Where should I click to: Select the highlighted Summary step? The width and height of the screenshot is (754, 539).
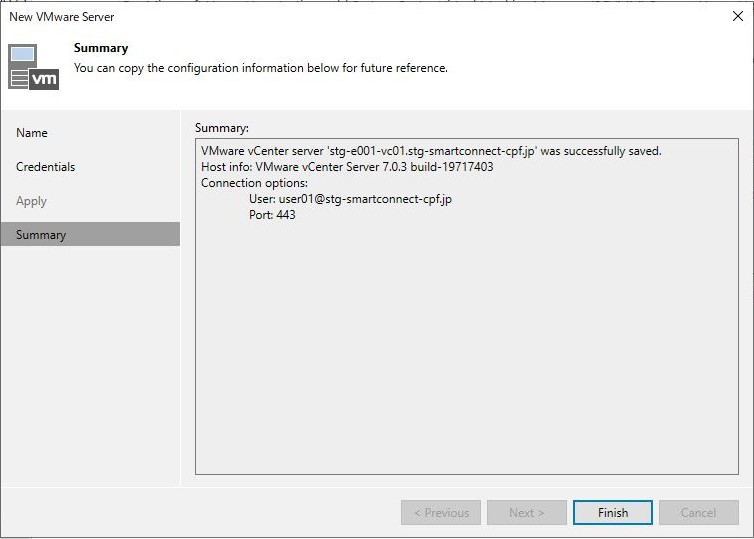tap(90, 234)
